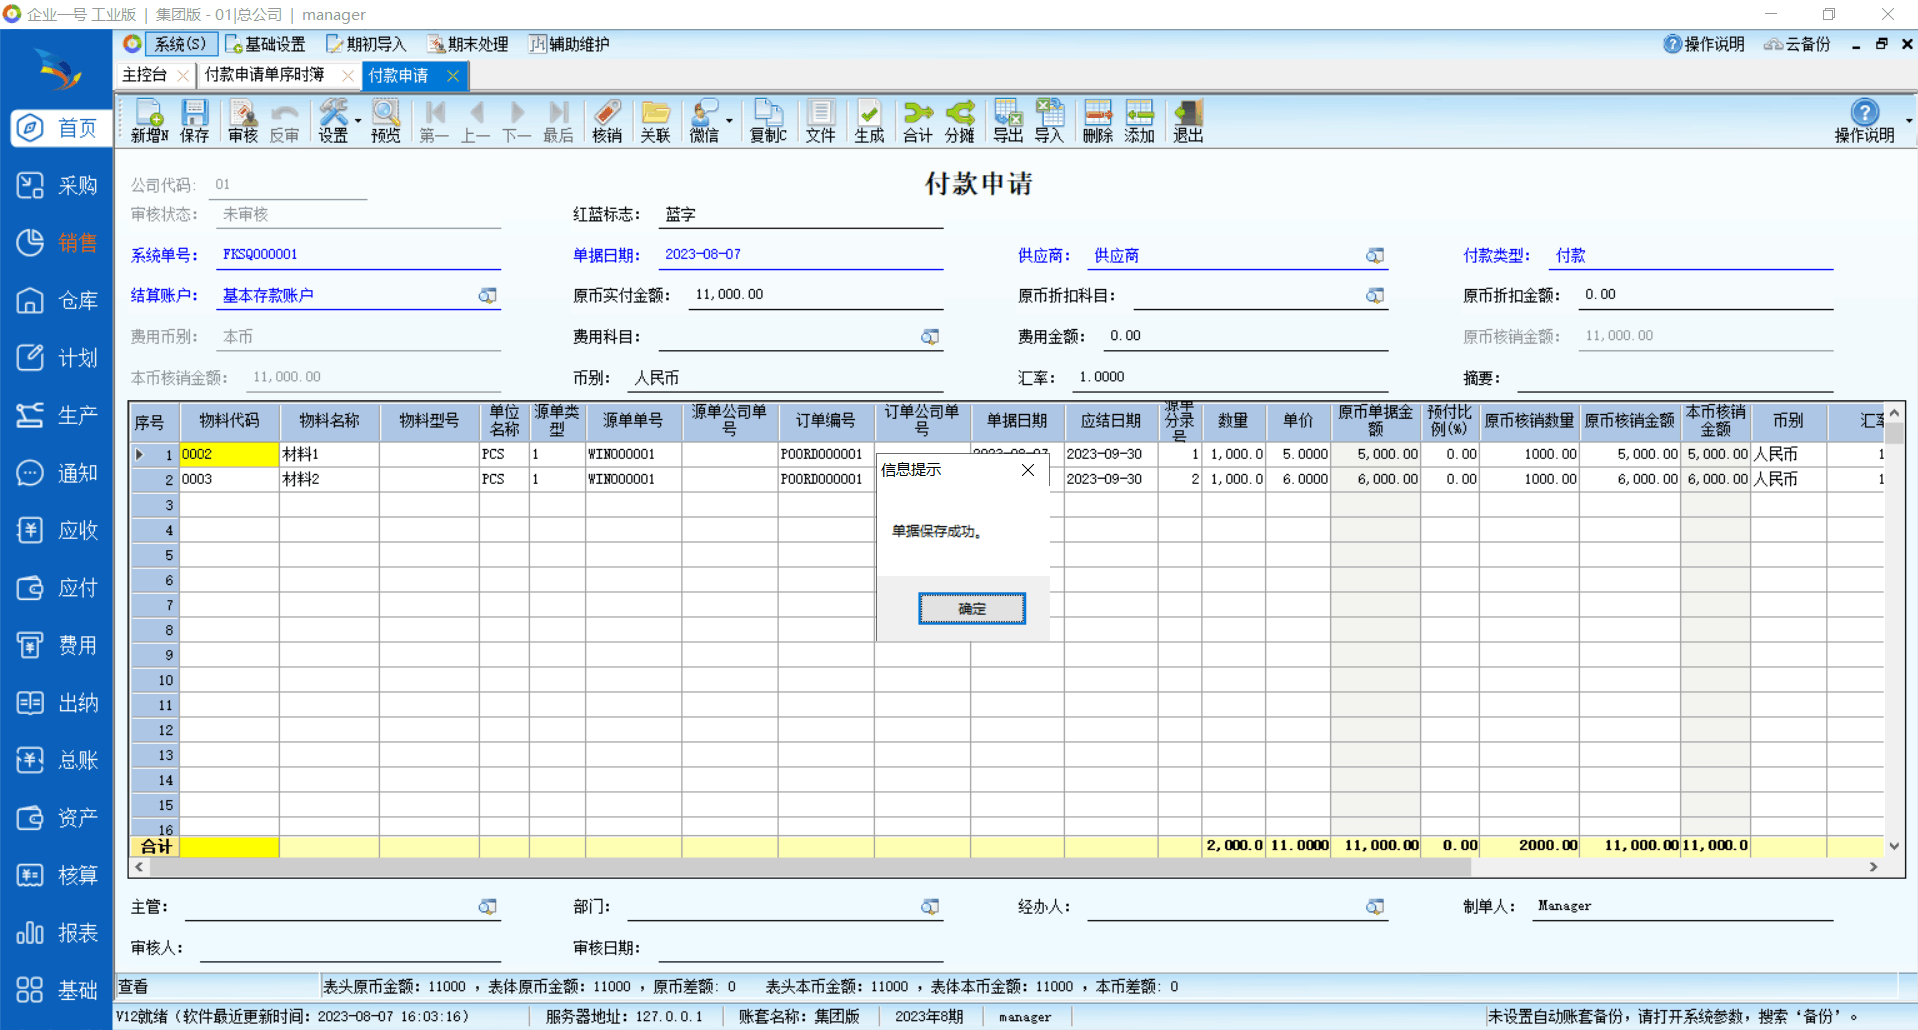Close the 信息提示 dialog with X
The image size is (1918, 1030).
(1027, 470)
